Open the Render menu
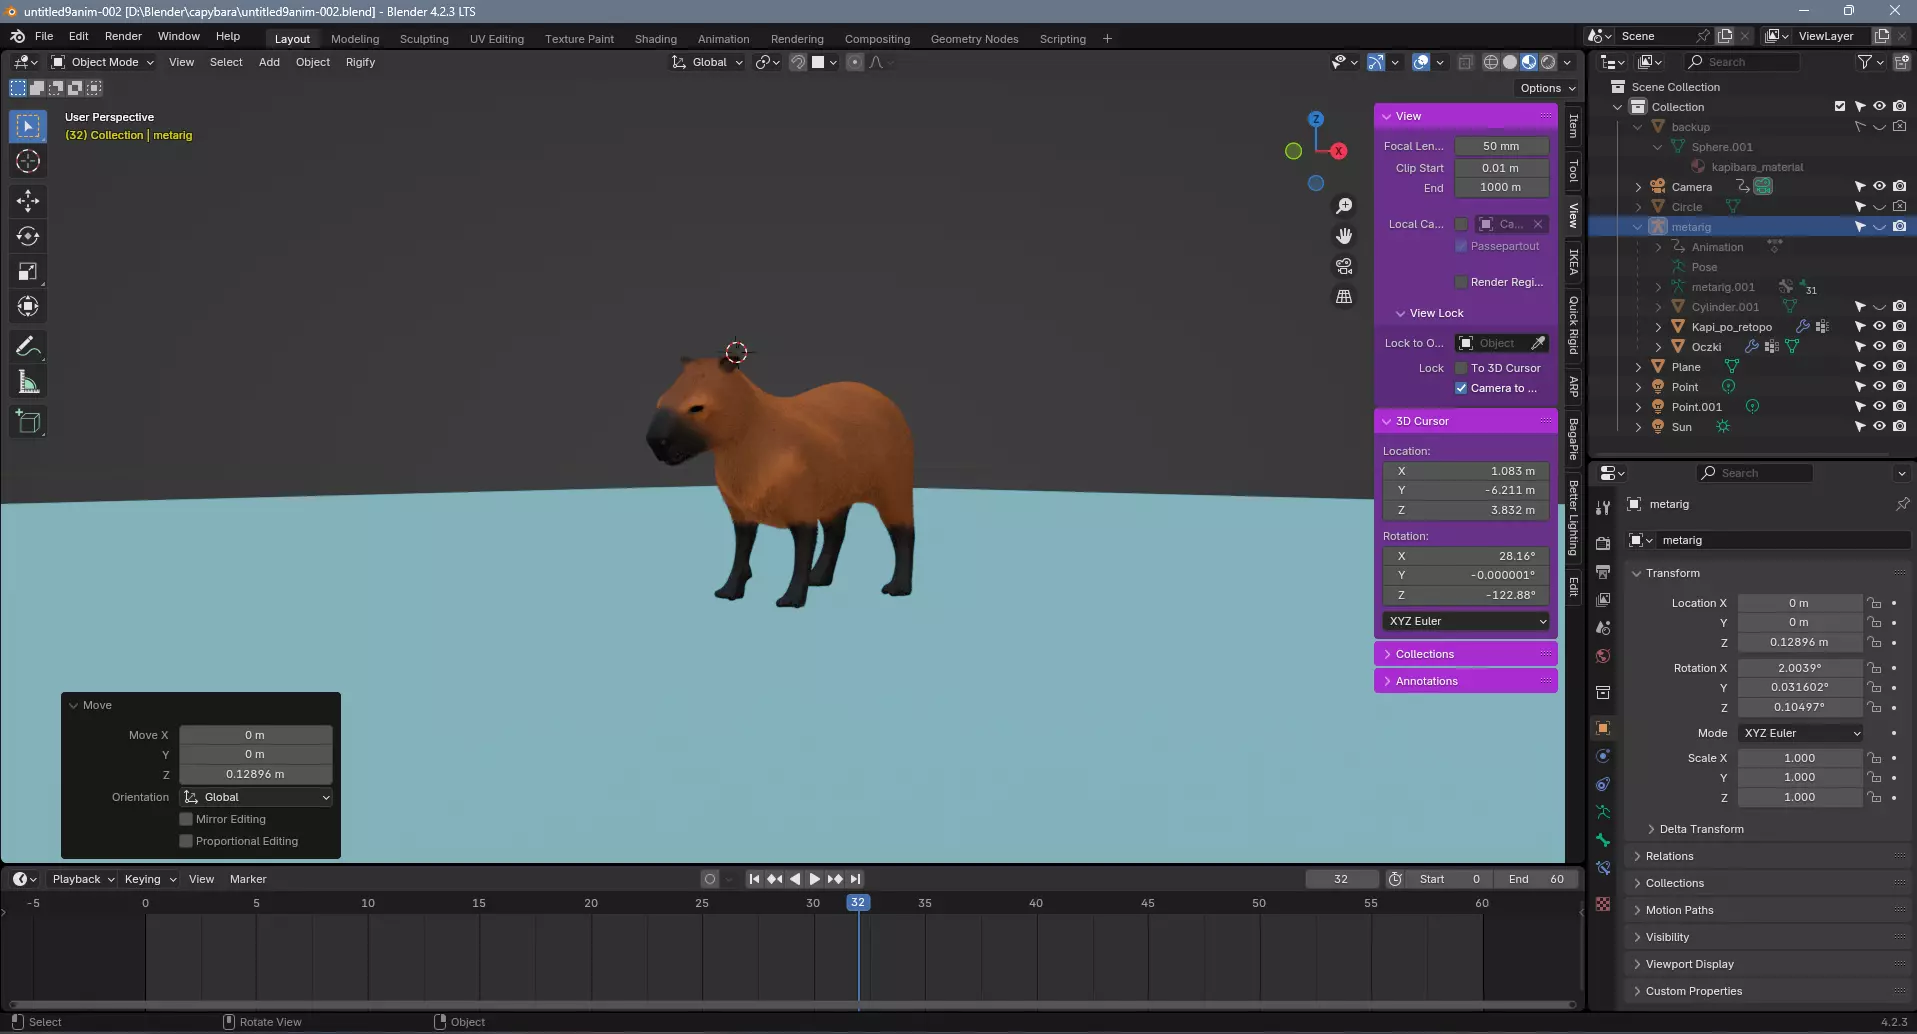This screenshot has height=1034, width=1917. 123,36
